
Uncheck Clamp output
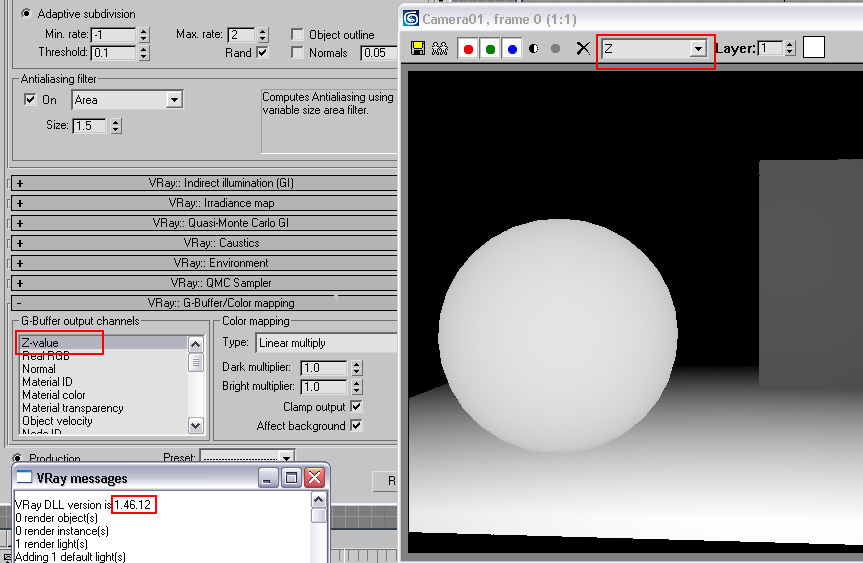coord(356,406)
